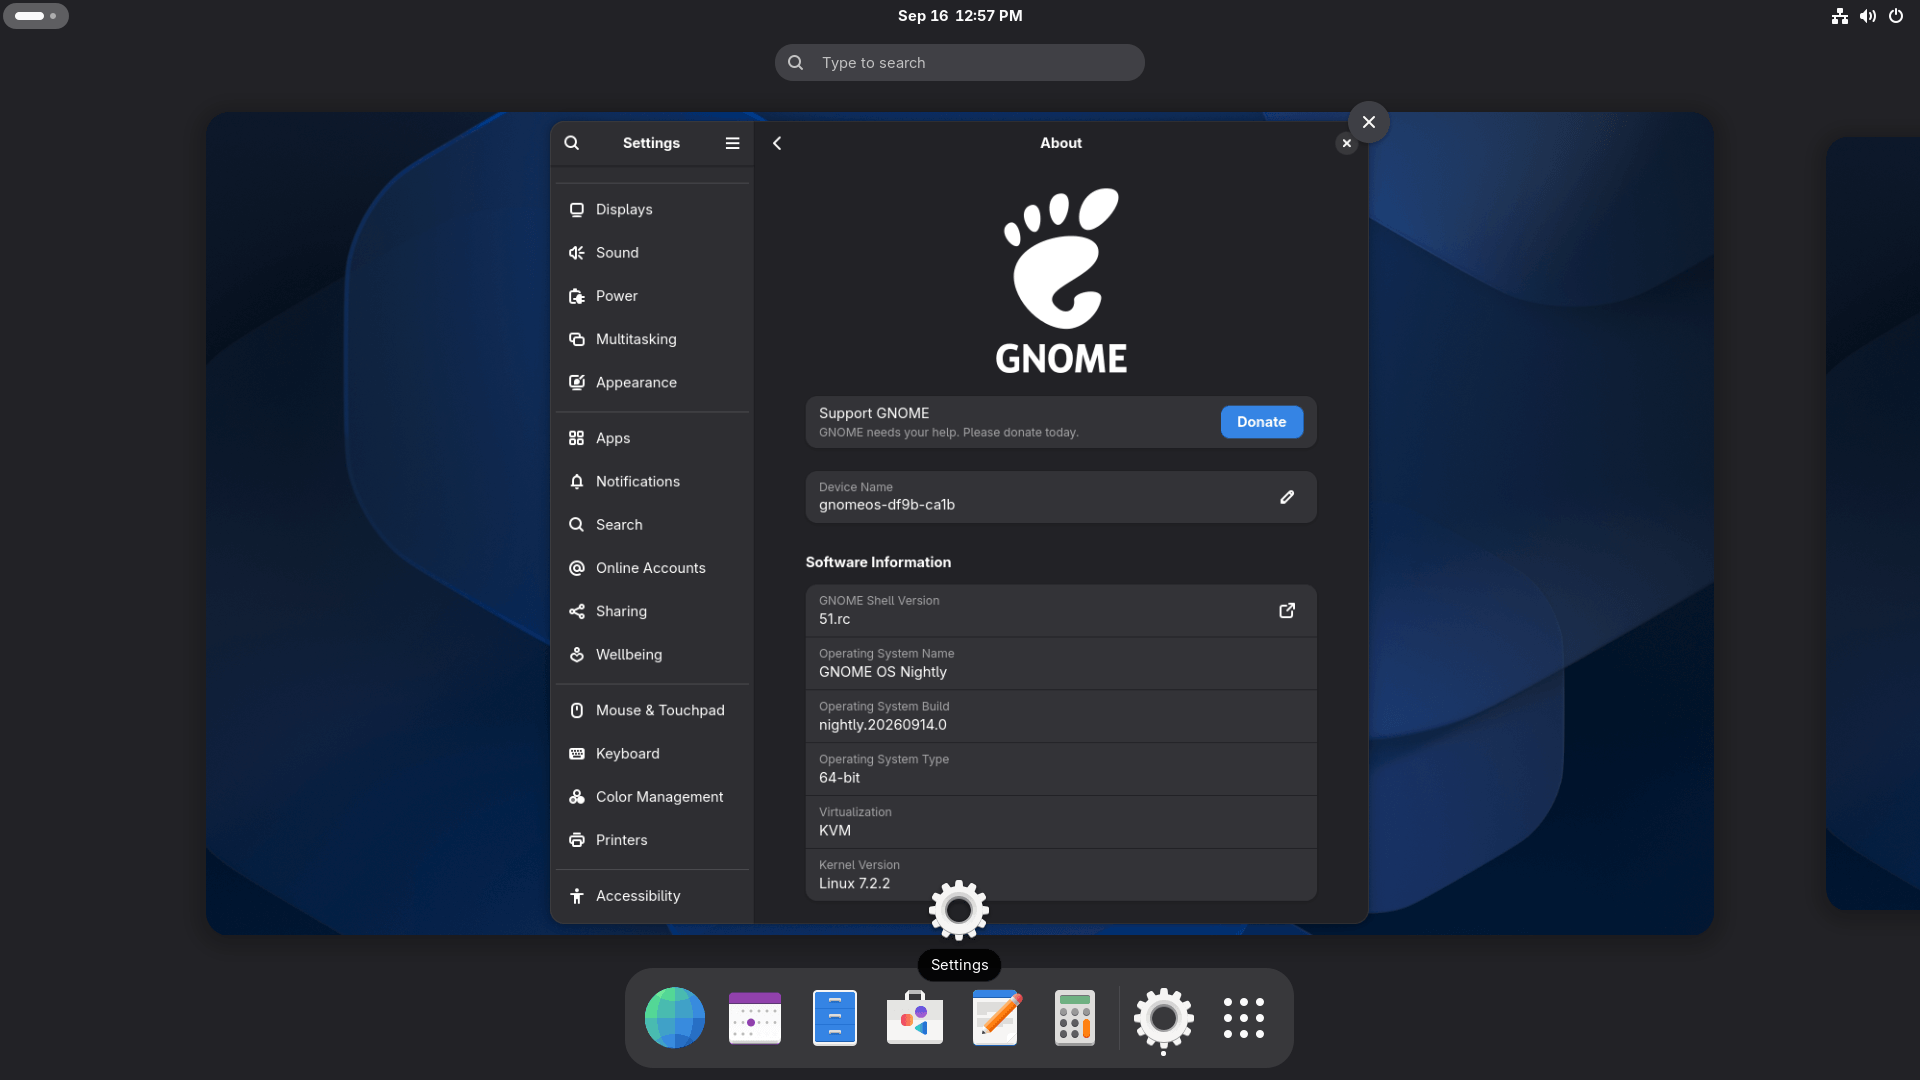The width and height of the screenshot is (1920, 1080).
Task: Select Appearance label in sidebar
Action: coord(636,383)
